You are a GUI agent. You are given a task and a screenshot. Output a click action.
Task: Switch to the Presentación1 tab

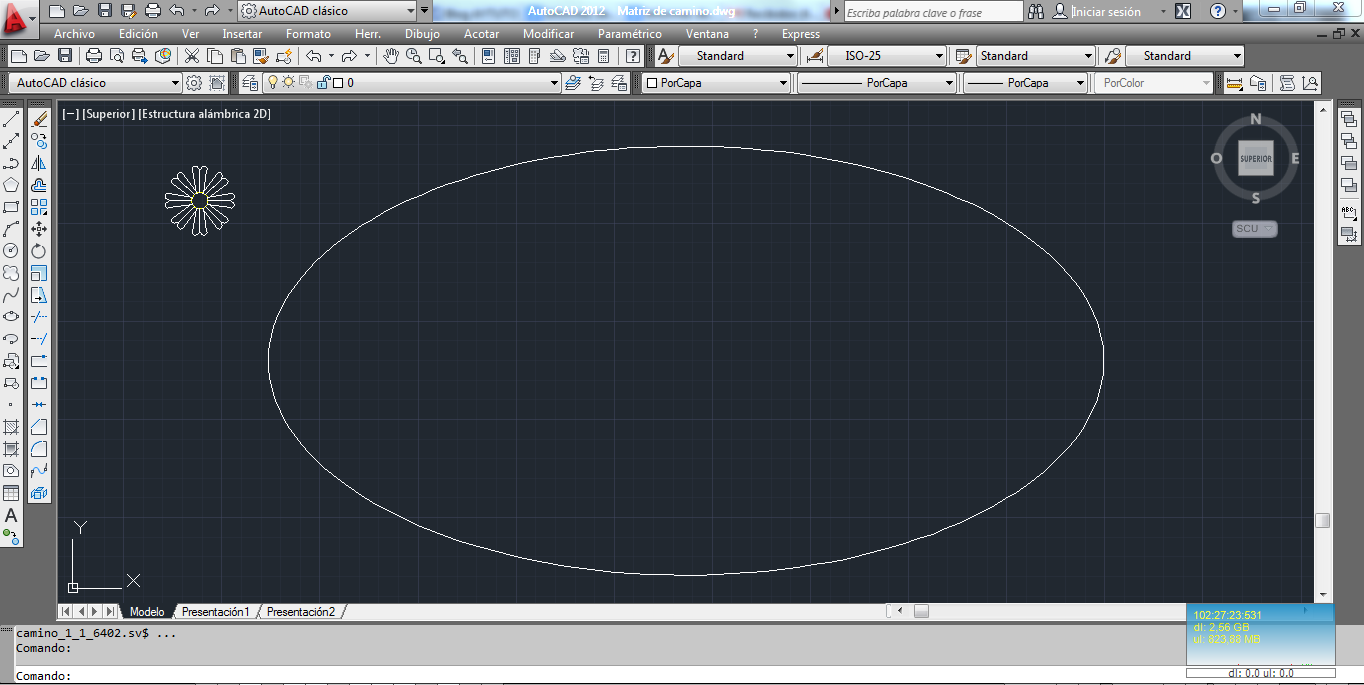pos(216,610)
